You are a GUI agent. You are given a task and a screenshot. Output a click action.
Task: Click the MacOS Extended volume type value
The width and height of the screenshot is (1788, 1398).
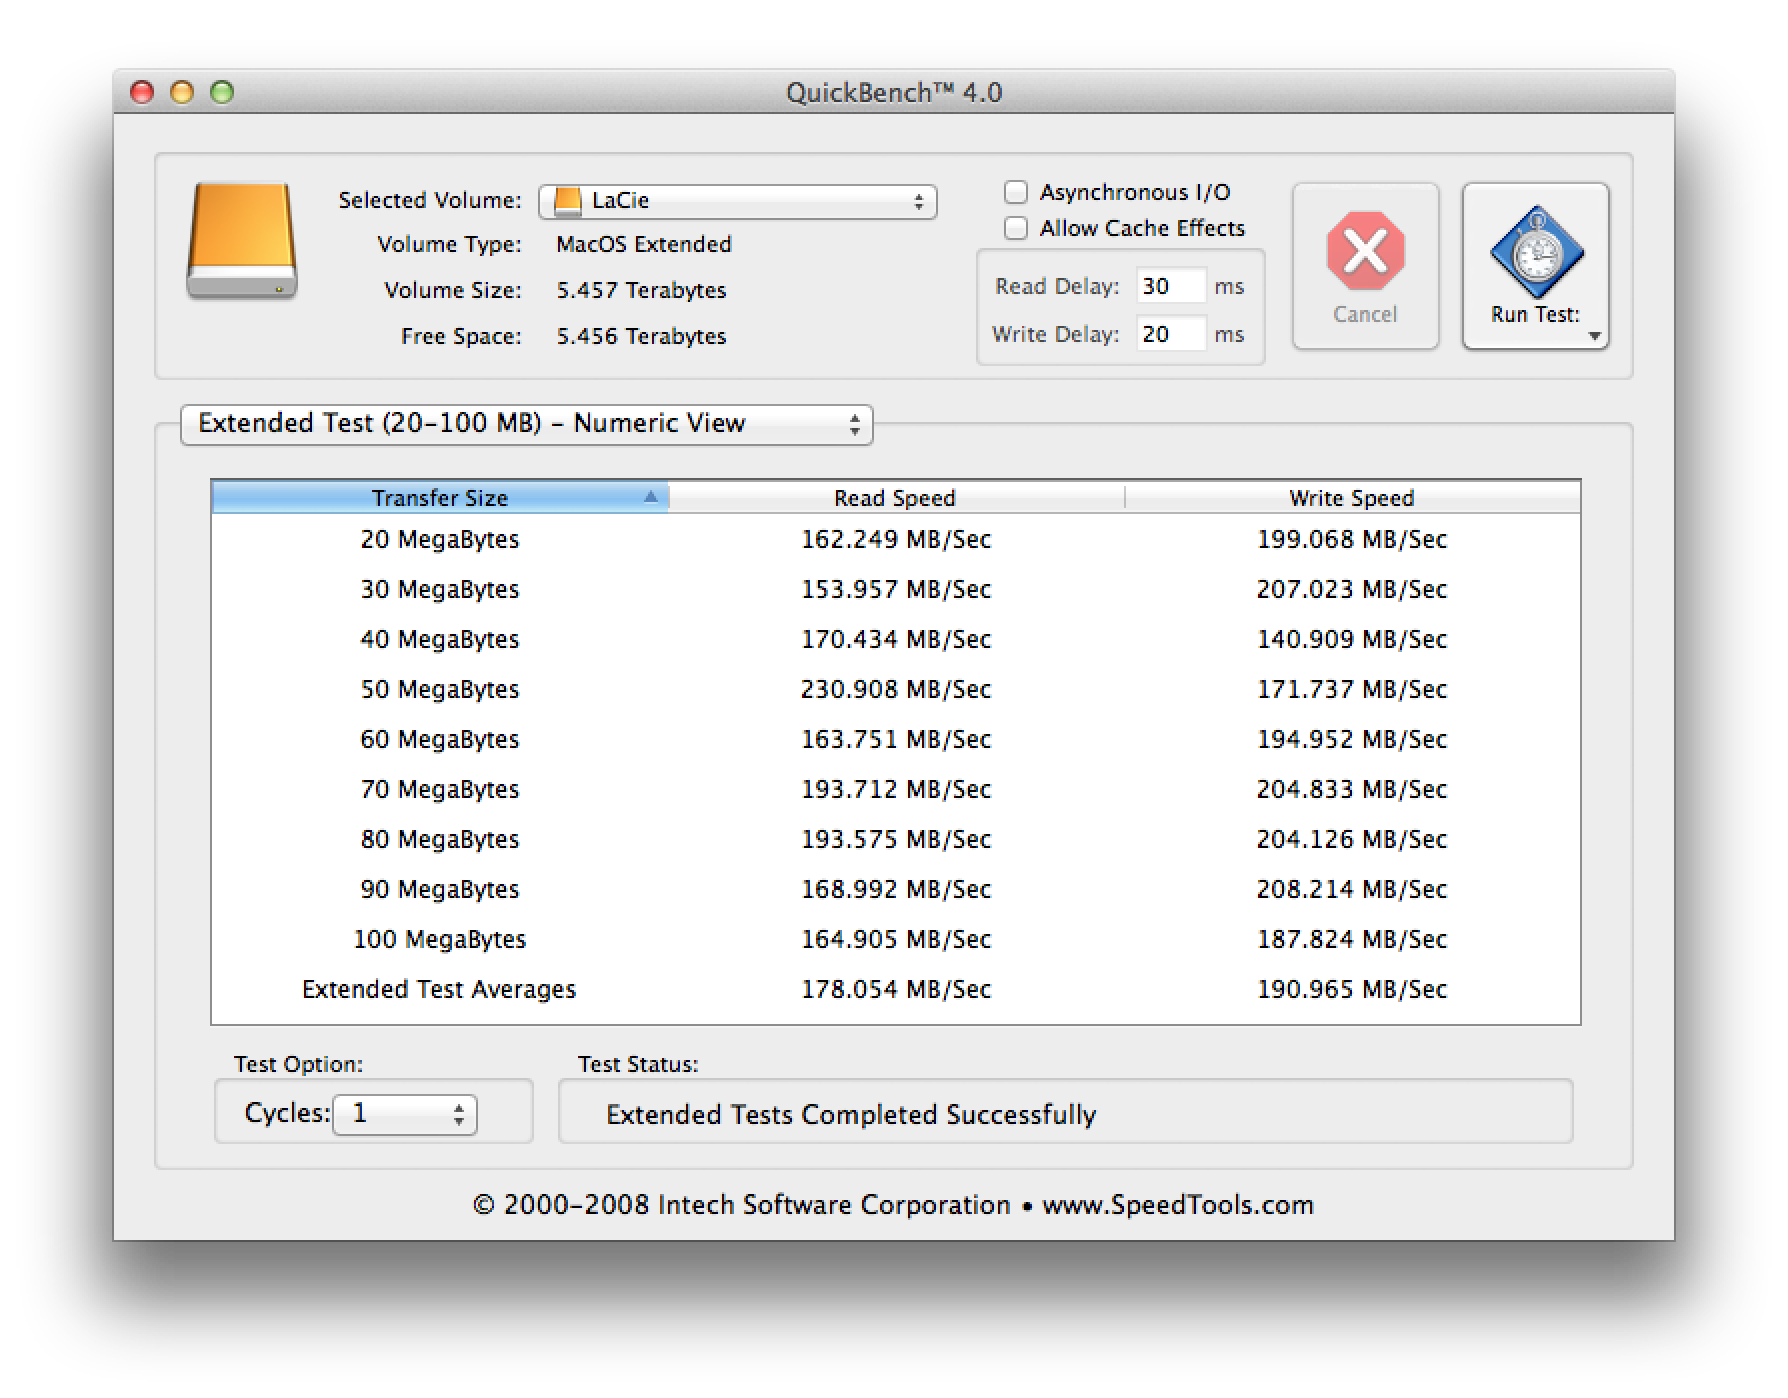(644, 244)
